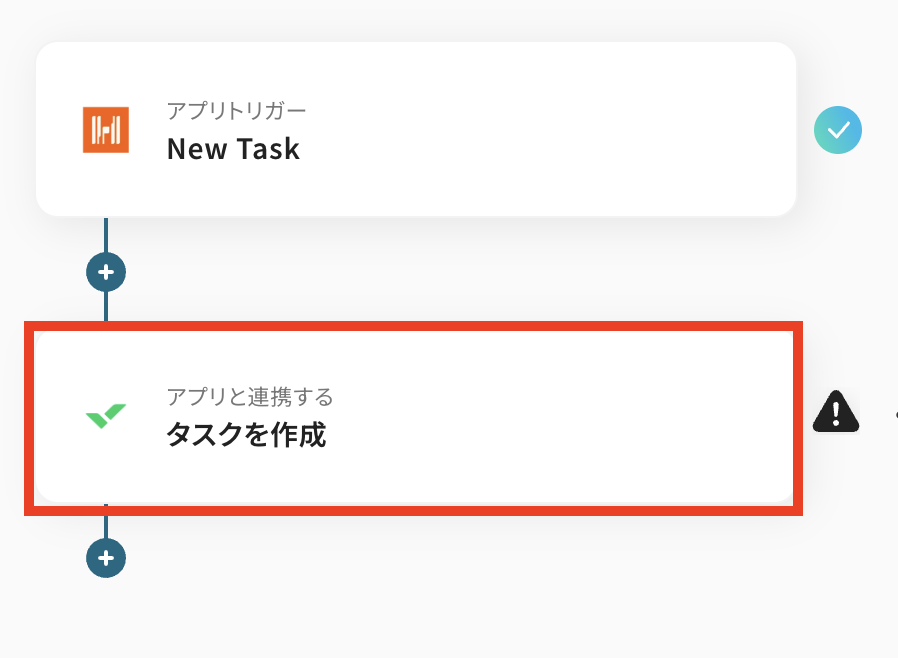Select the New Task title text
This screenshot has width=898, height=658.
point(233,149)
